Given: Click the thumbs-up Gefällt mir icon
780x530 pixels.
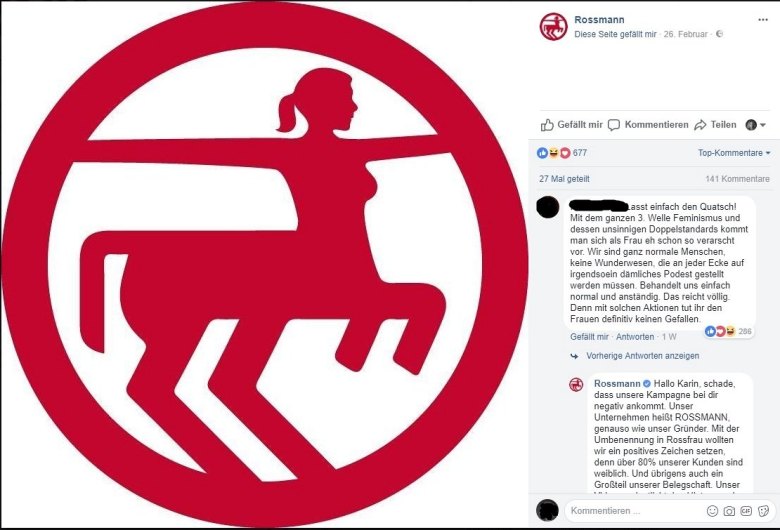Looking at the screenshot, I should 547,125.
